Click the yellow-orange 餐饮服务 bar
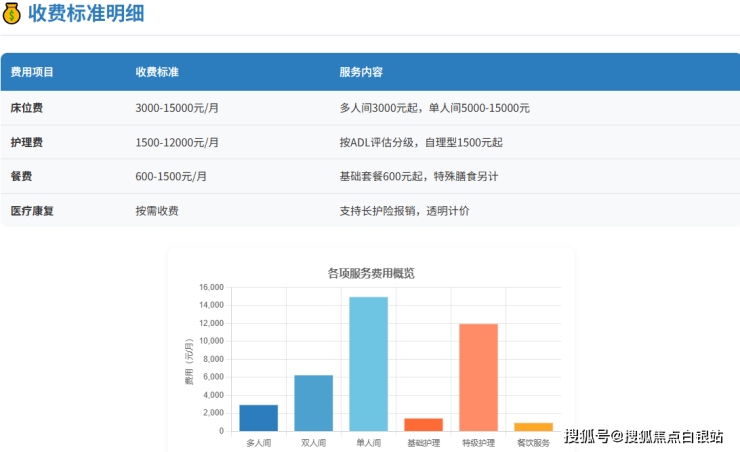The image size is (740, 452). 533,427
